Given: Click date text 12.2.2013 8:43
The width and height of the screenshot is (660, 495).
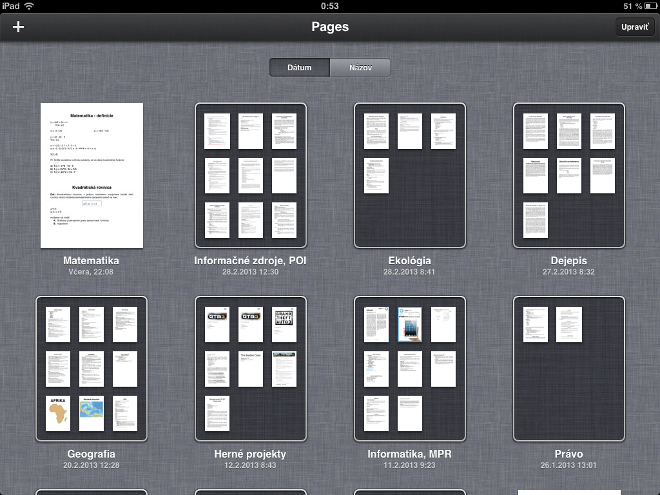Looking at the screenshot, I should pos(250,465).
